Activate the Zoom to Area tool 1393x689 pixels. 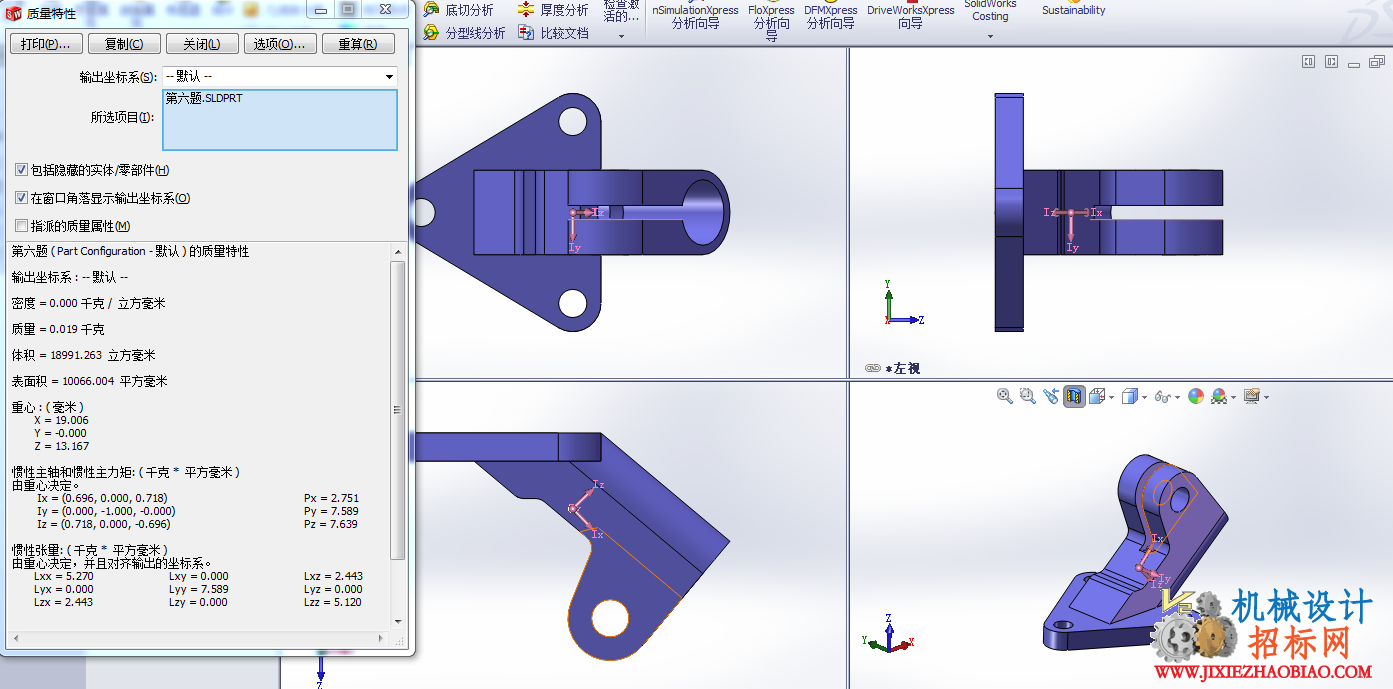1028,397
